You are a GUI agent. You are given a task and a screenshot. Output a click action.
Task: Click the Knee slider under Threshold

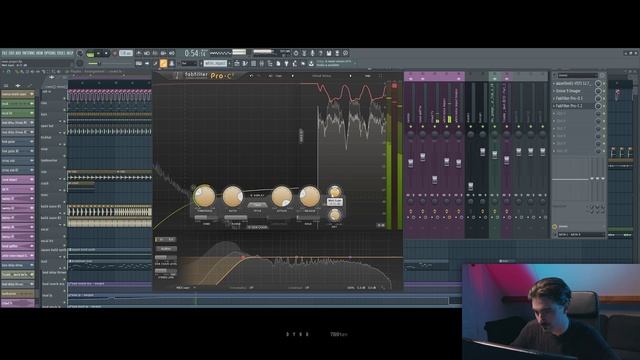[207, 218]
